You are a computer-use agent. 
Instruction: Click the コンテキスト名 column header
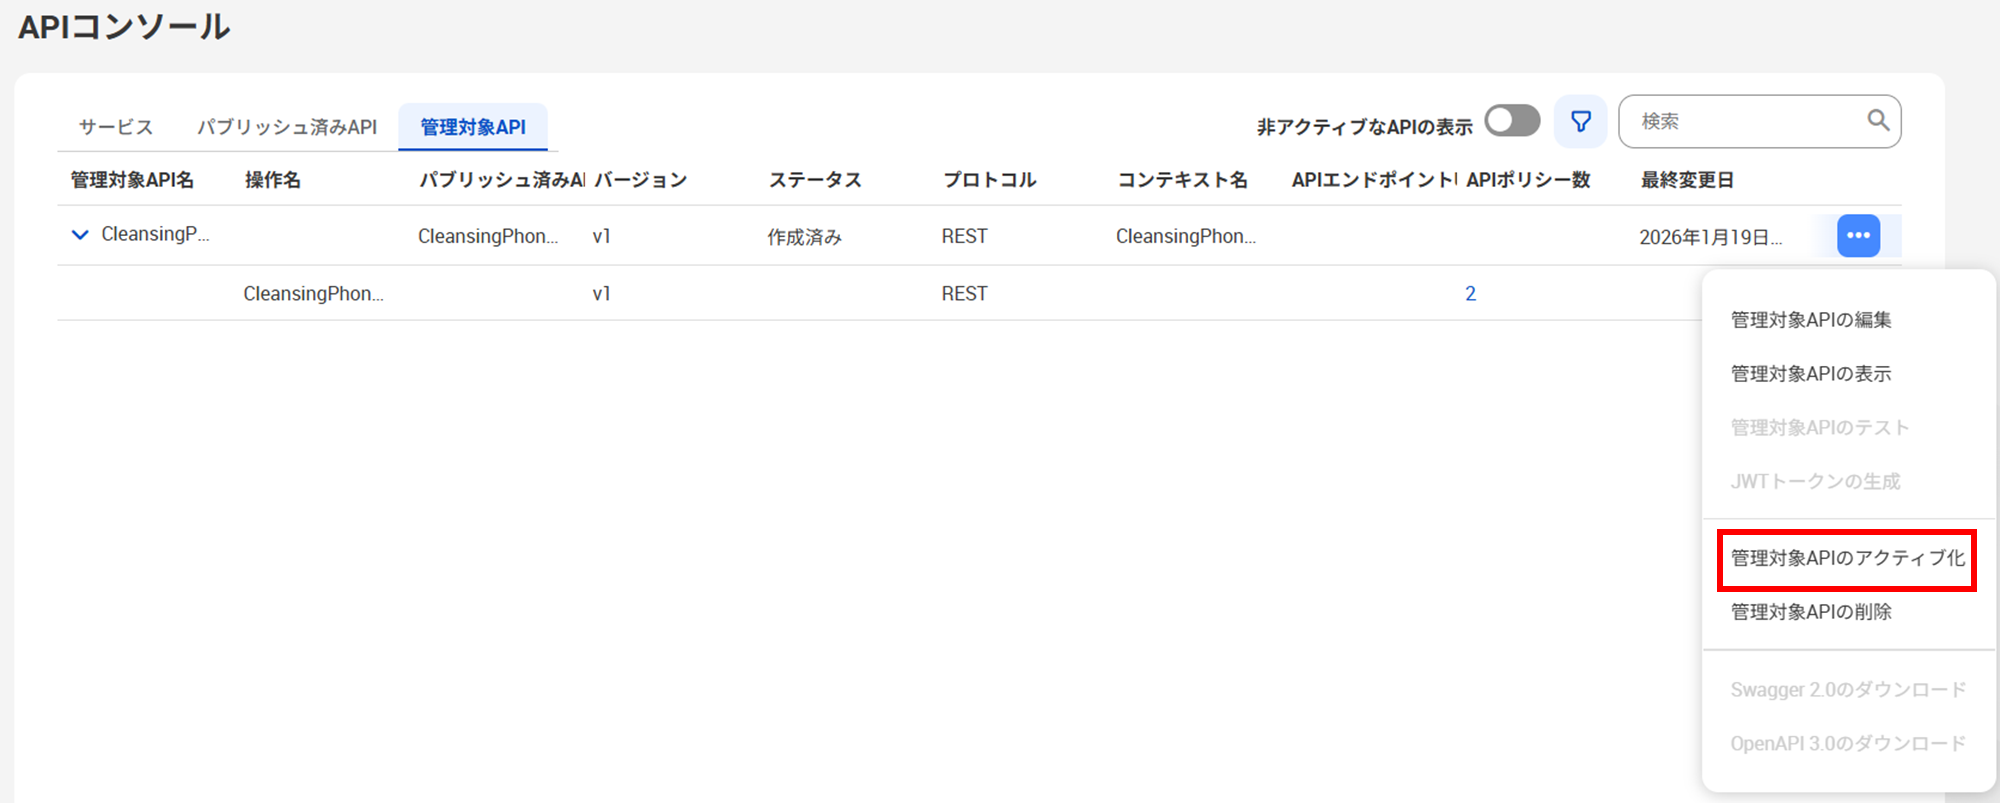tap(1182, 180)
